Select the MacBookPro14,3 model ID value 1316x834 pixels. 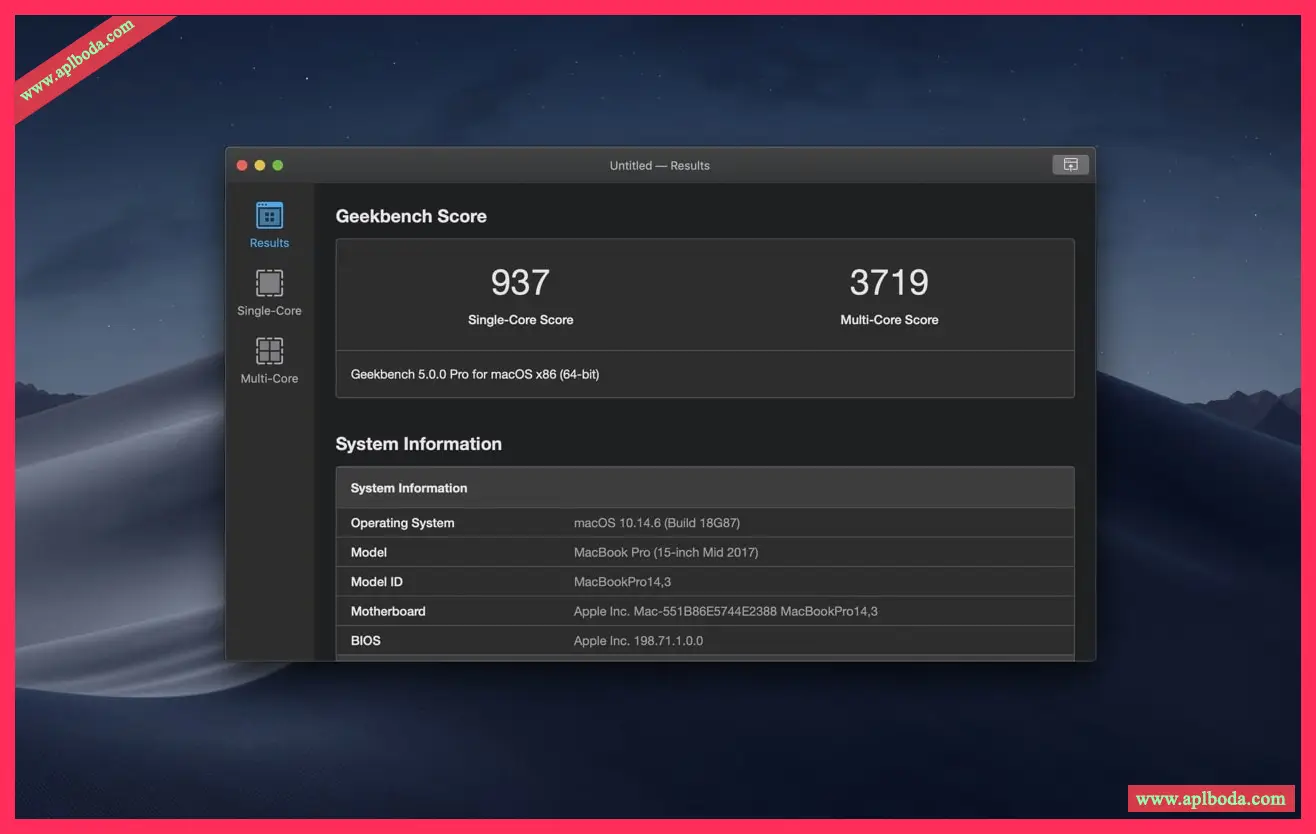pos(622,582)
